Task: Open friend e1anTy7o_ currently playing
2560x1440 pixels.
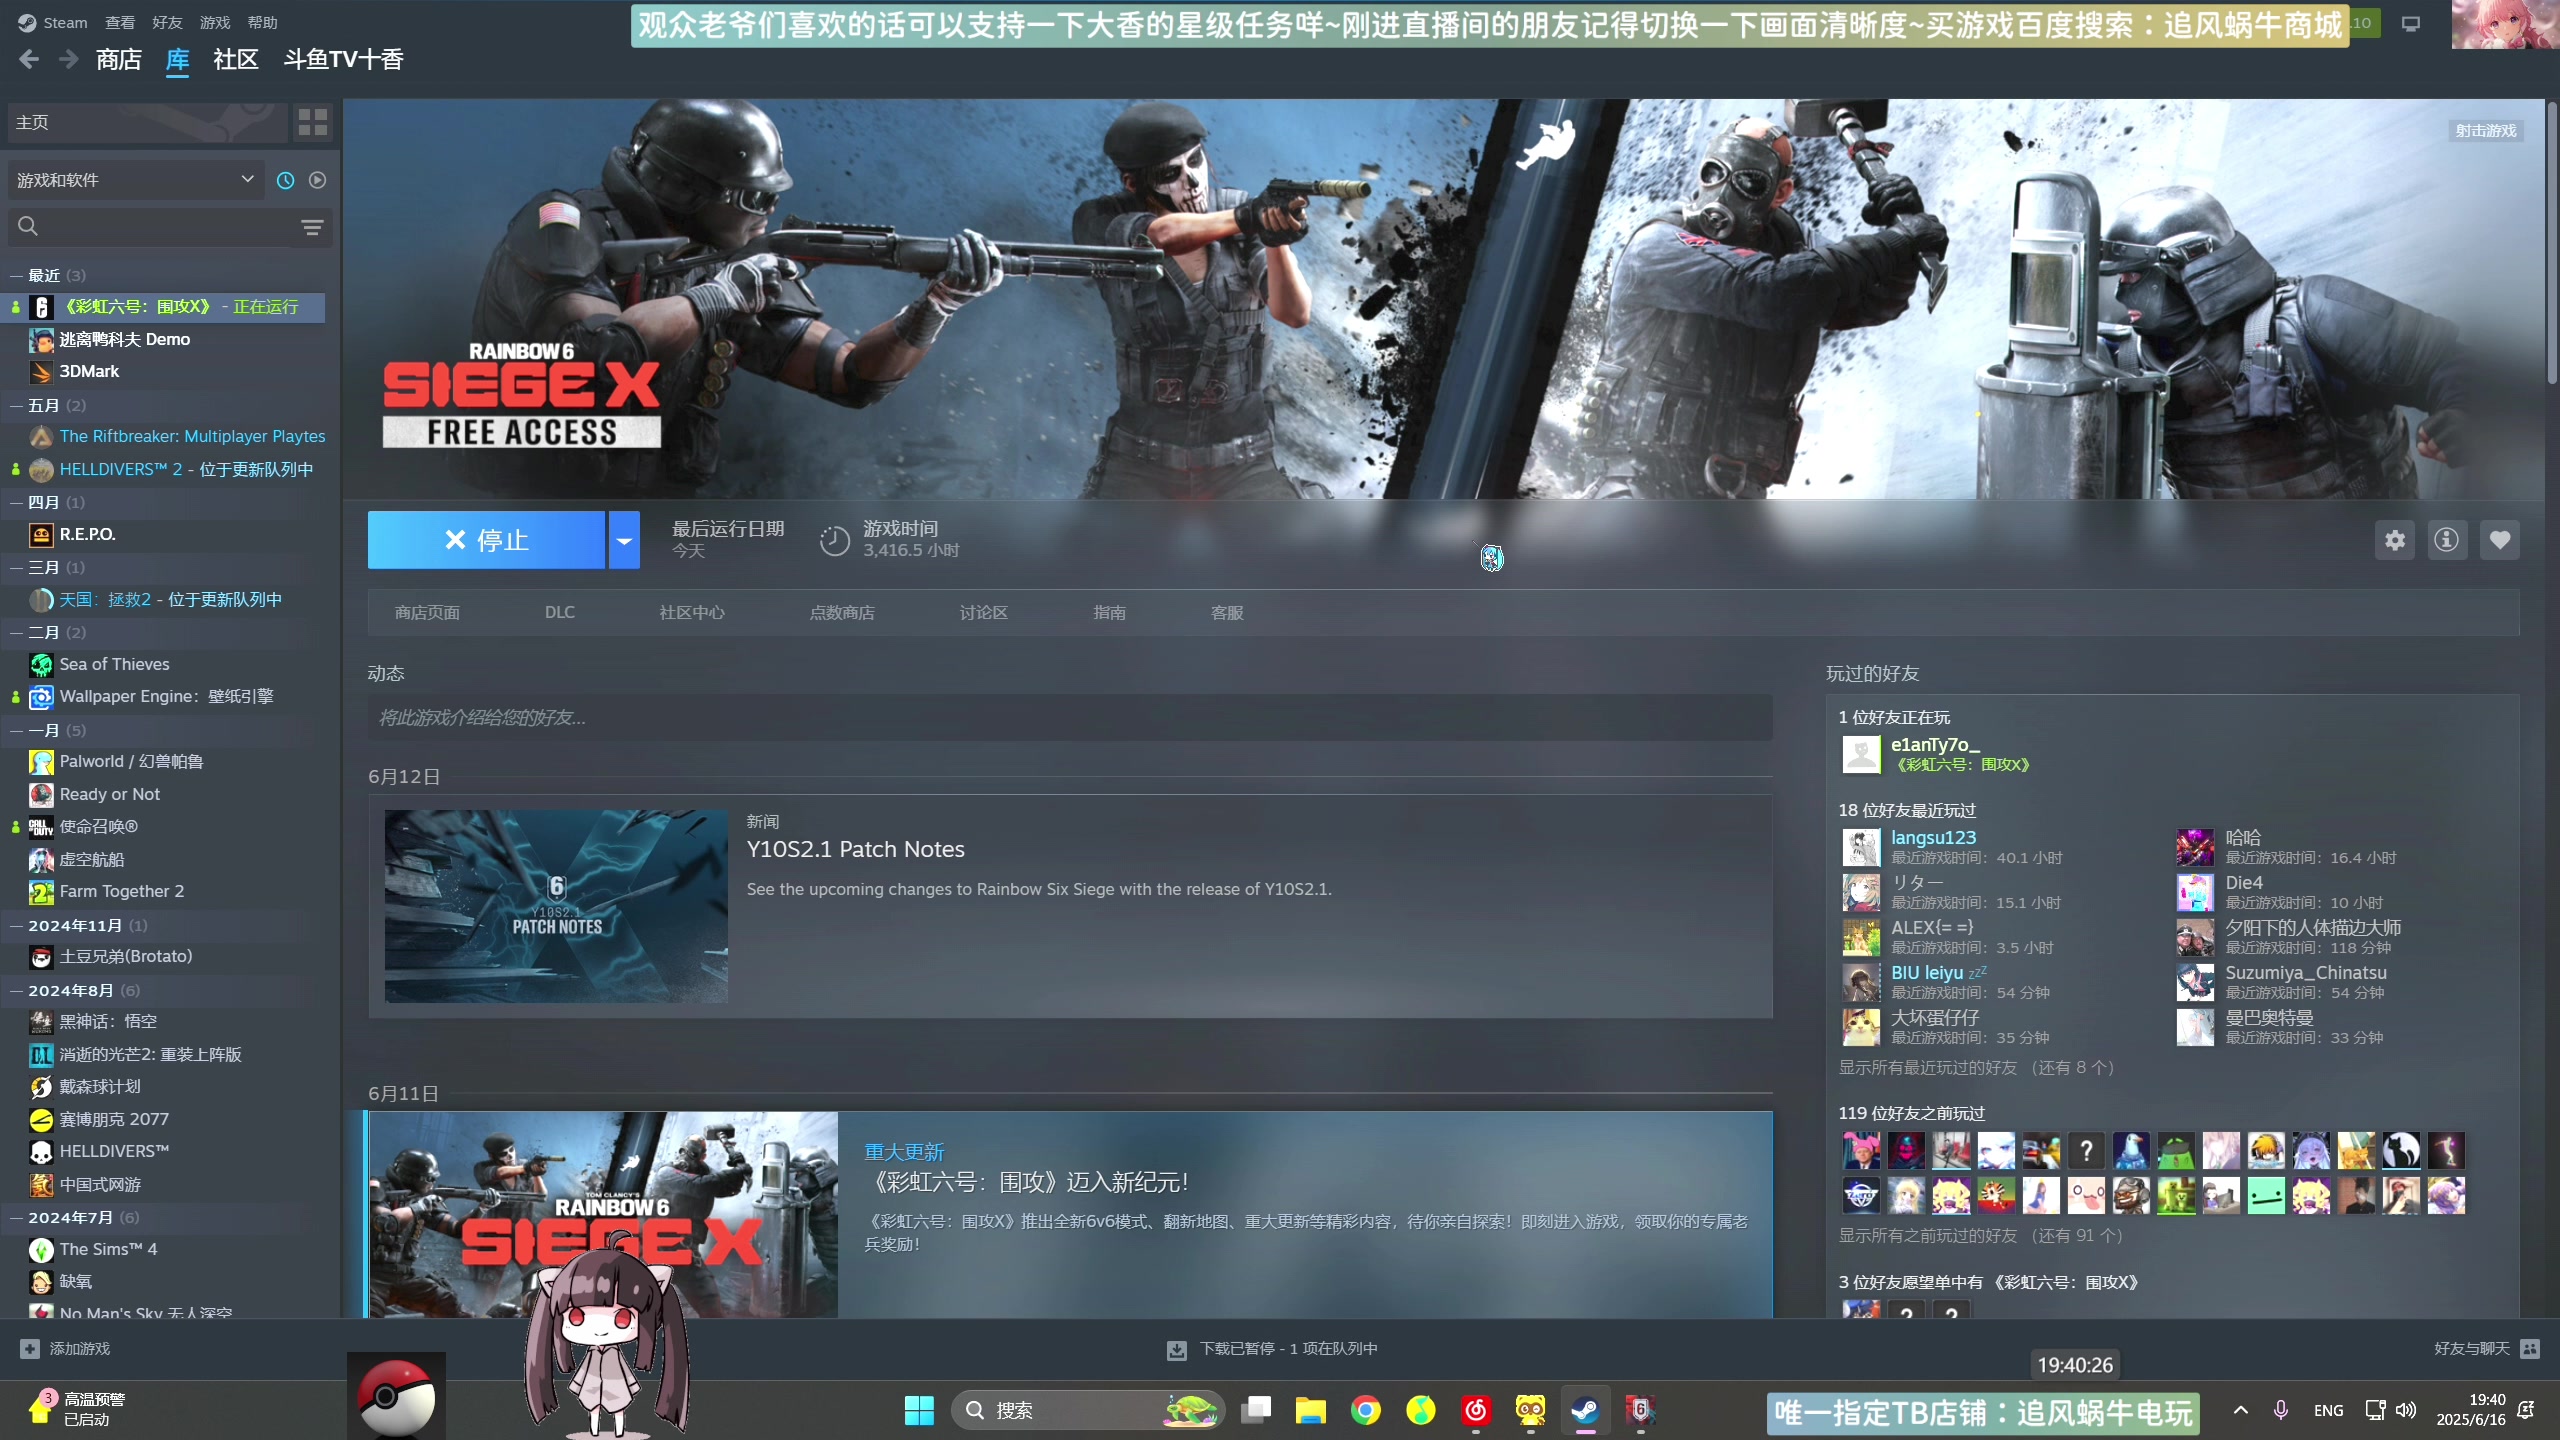Action: tap(1935, 744)
